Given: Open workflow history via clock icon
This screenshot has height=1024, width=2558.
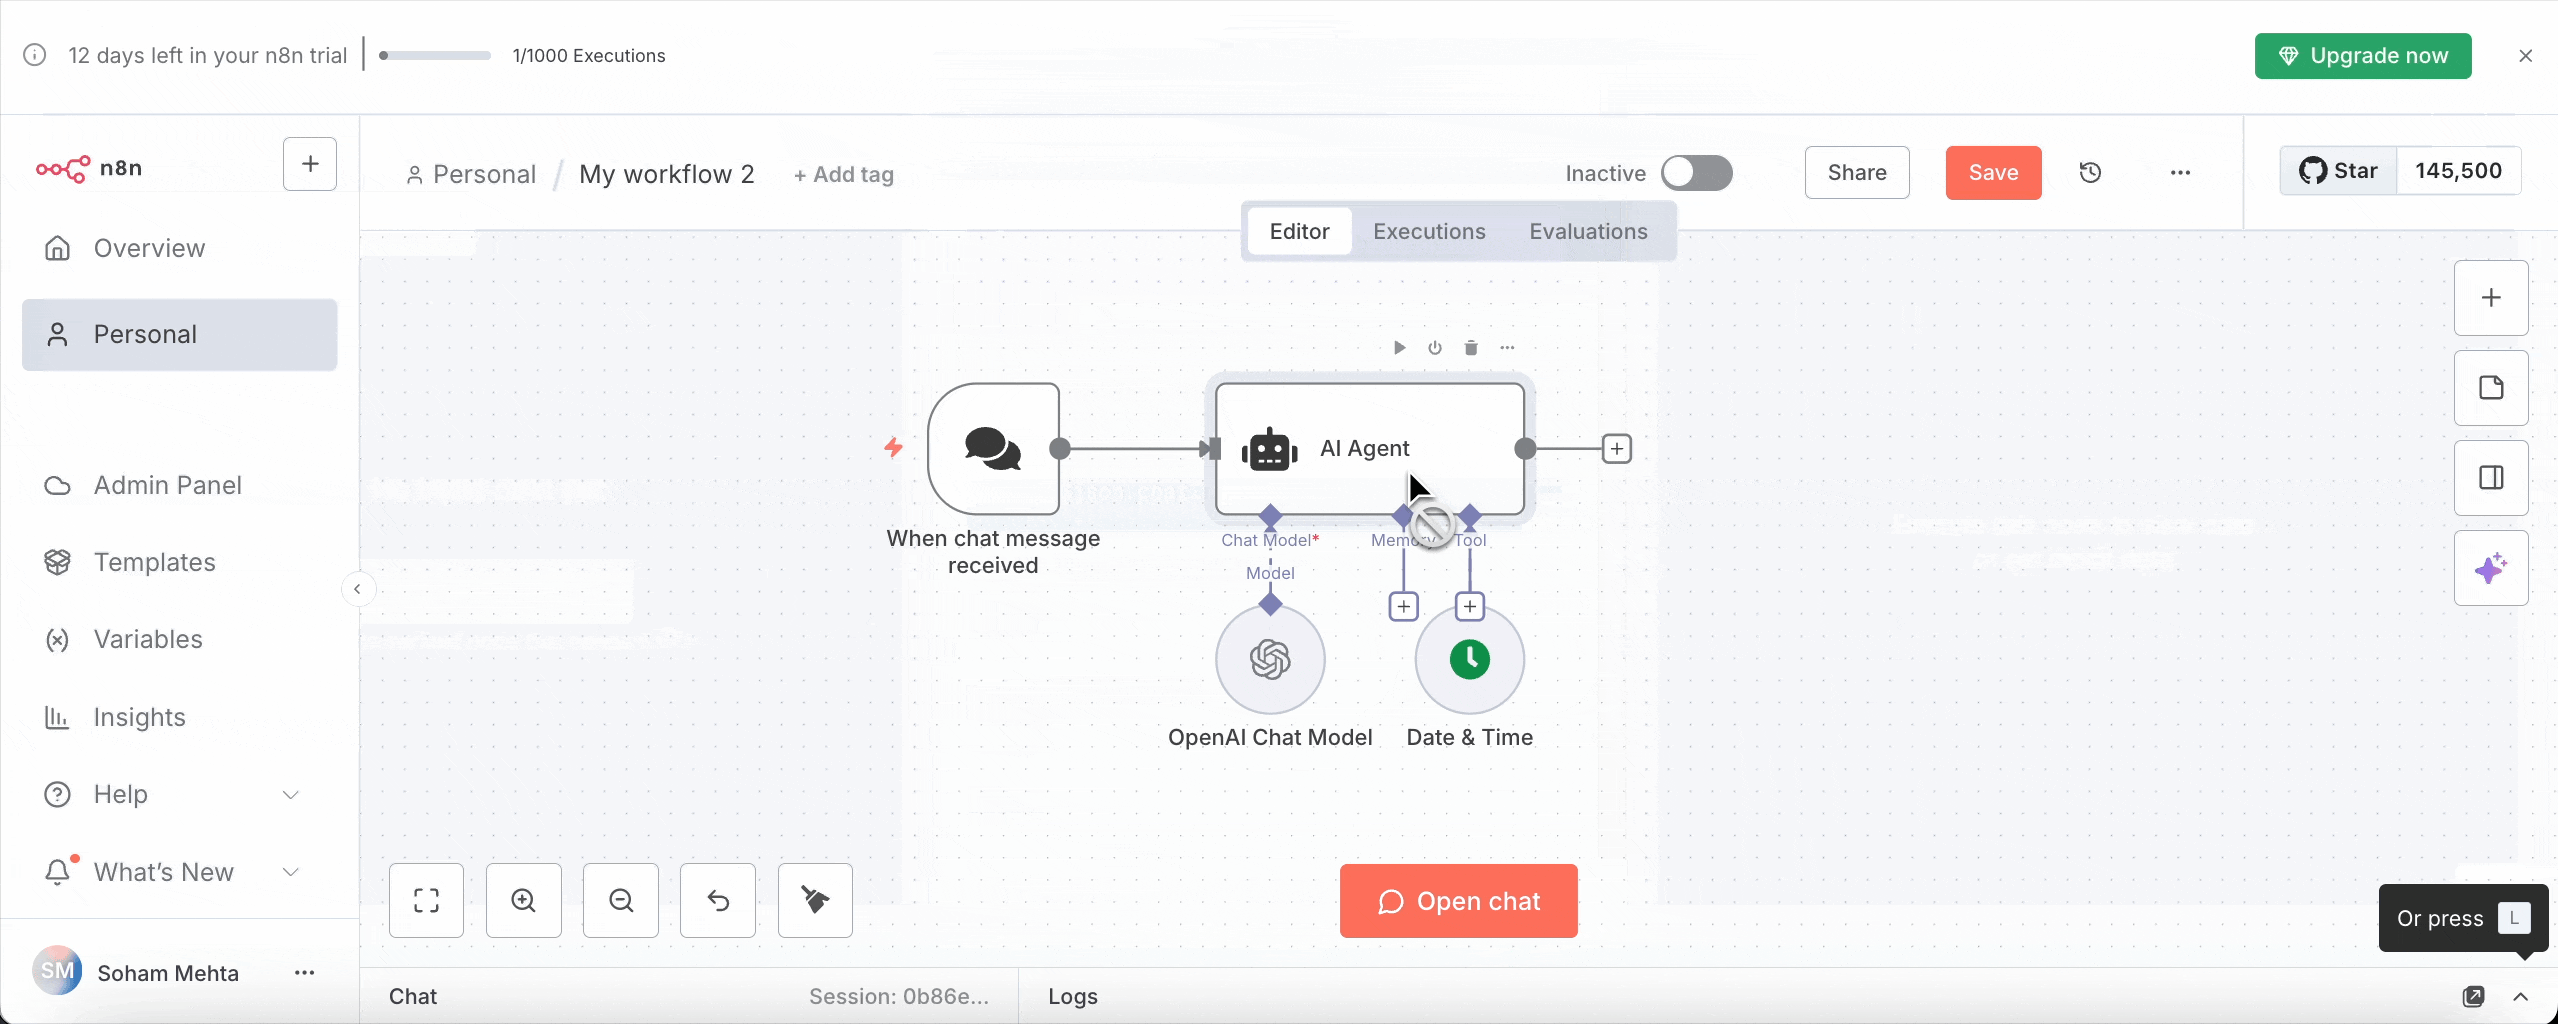Looking at the screenshot, I should pos(2091,172).
